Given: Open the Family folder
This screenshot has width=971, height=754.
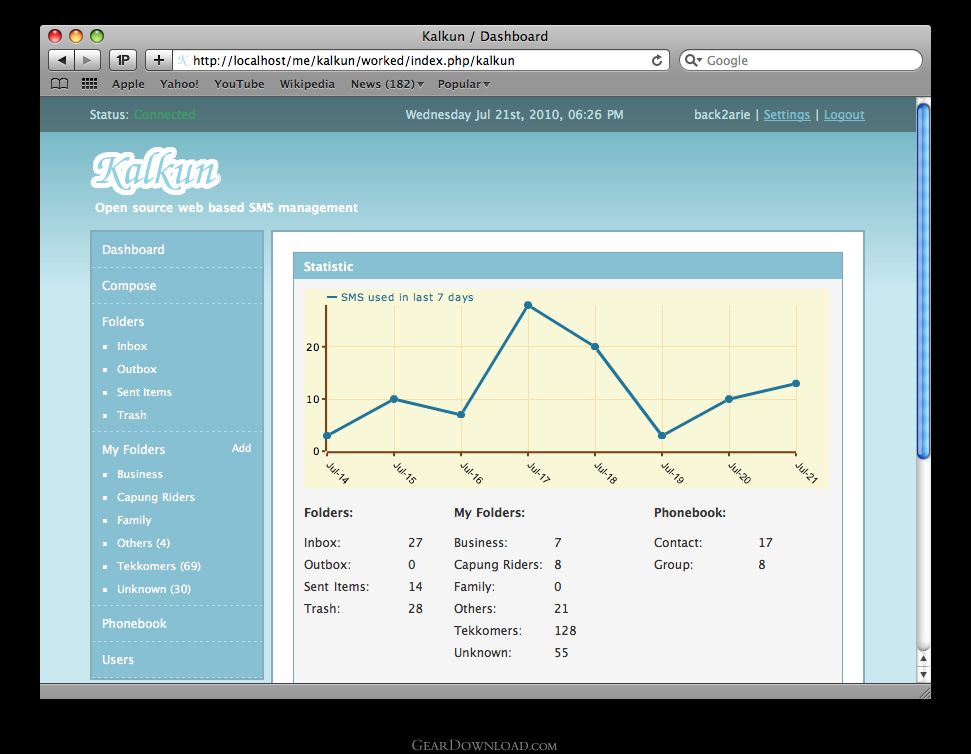Looking at the screenshot, I should coord(134,520).
